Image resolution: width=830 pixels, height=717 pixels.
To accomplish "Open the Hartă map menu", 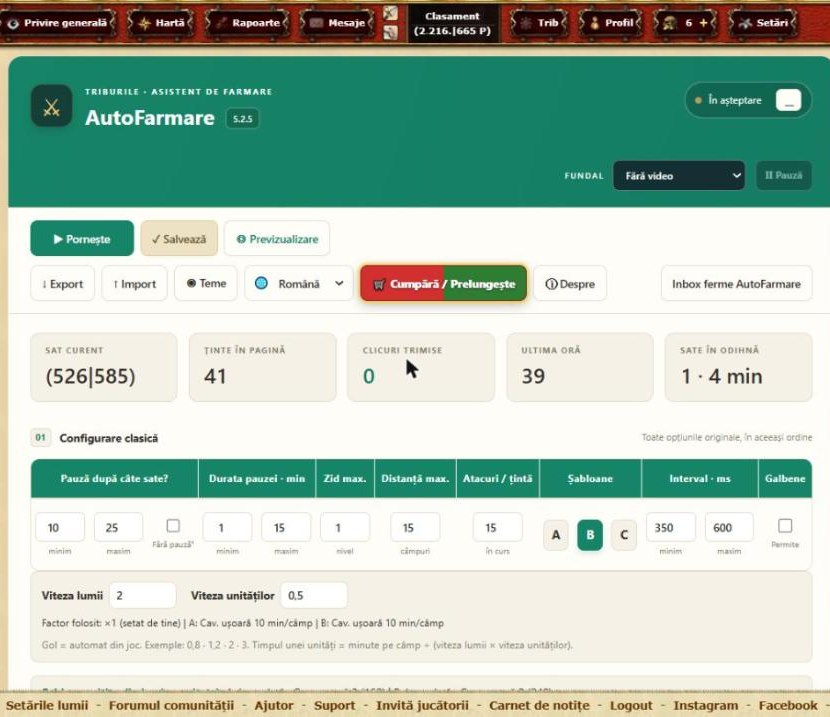I will point(161,23).
